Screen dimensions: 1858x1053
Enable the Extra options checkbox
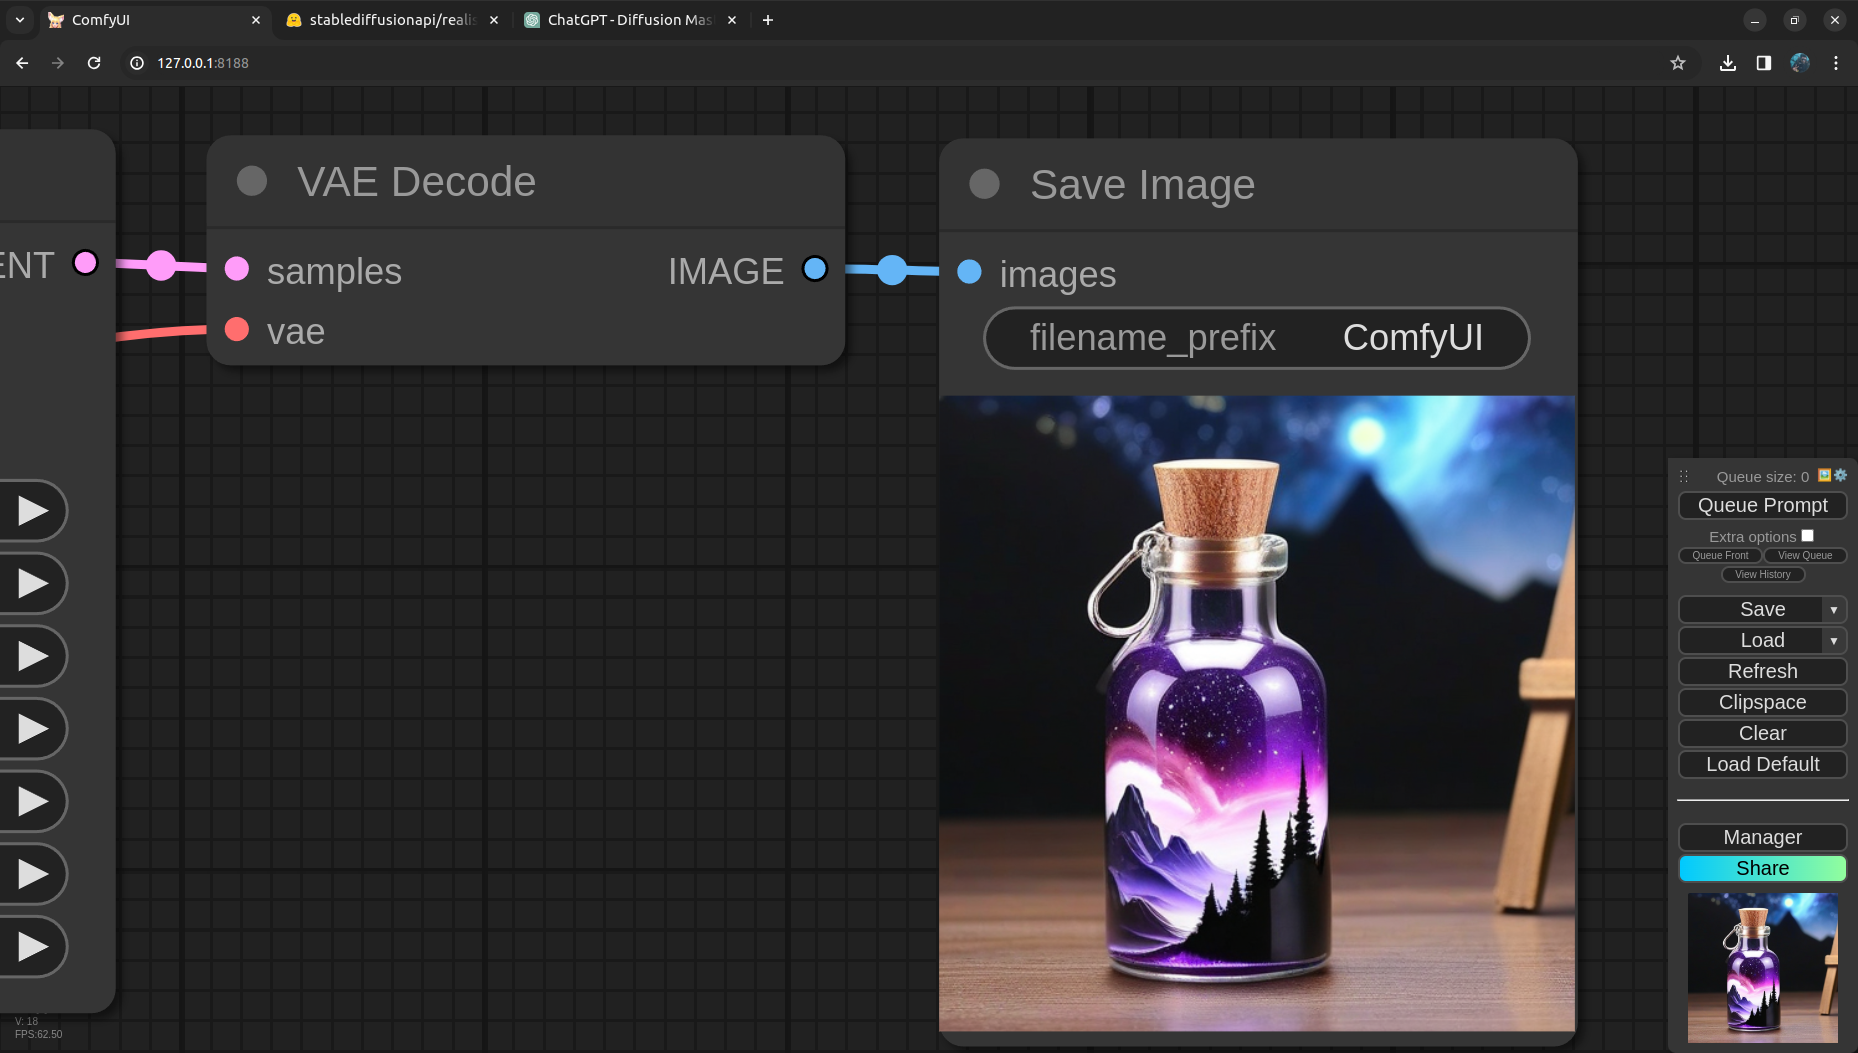click(x=1807, y=536)
